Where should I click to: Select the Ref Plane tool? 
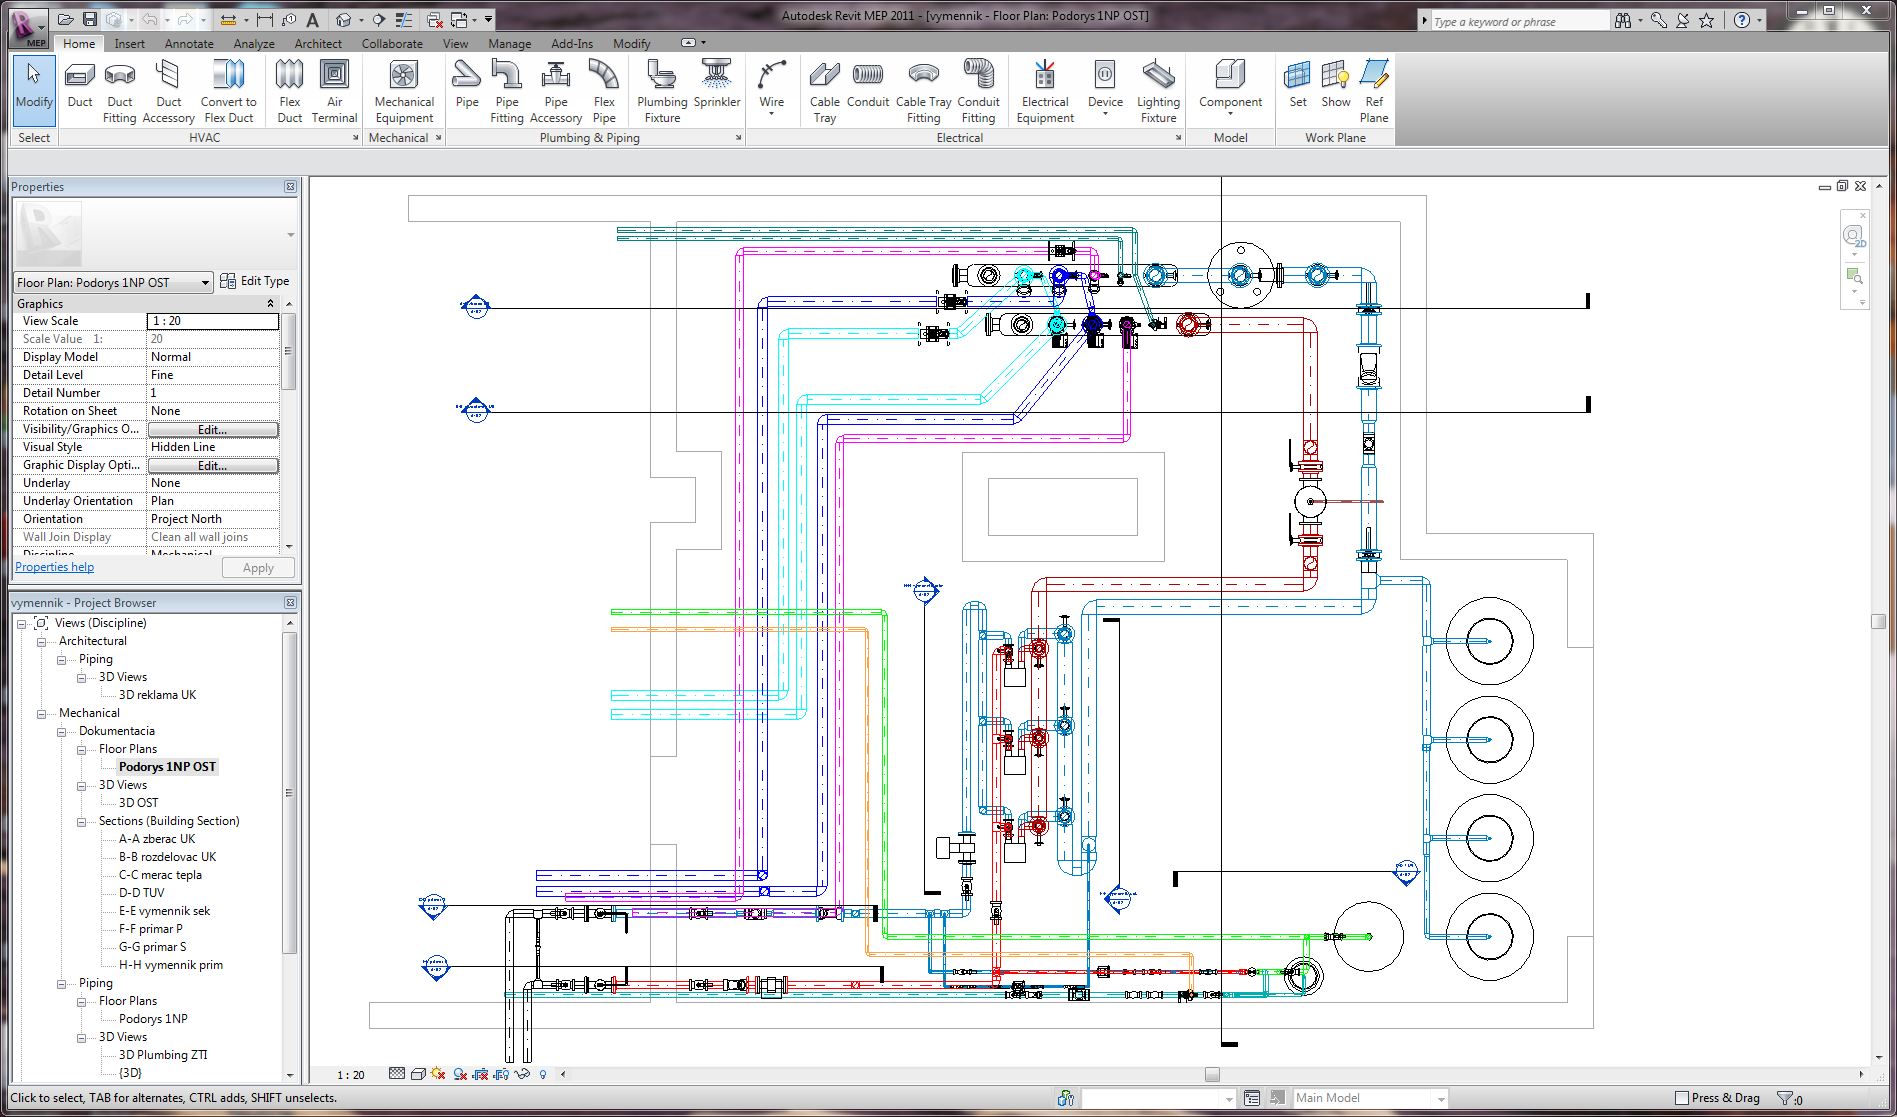click(1374, 90)
